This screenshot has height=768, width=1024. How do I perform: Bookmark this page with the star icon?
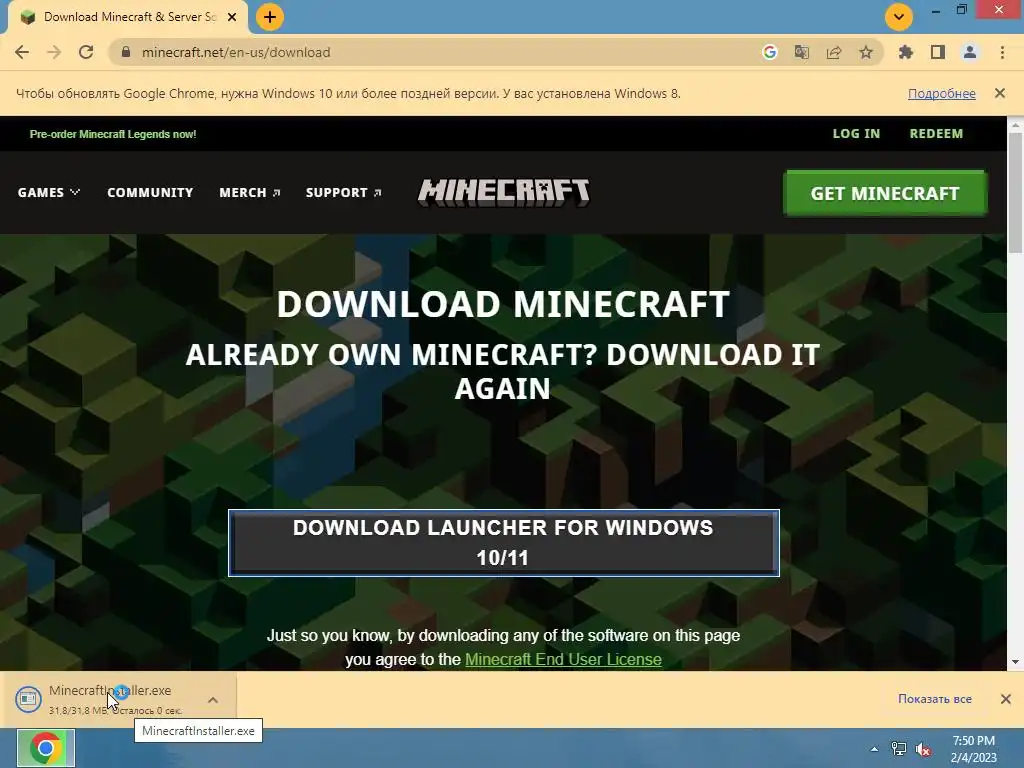point(866,52)
